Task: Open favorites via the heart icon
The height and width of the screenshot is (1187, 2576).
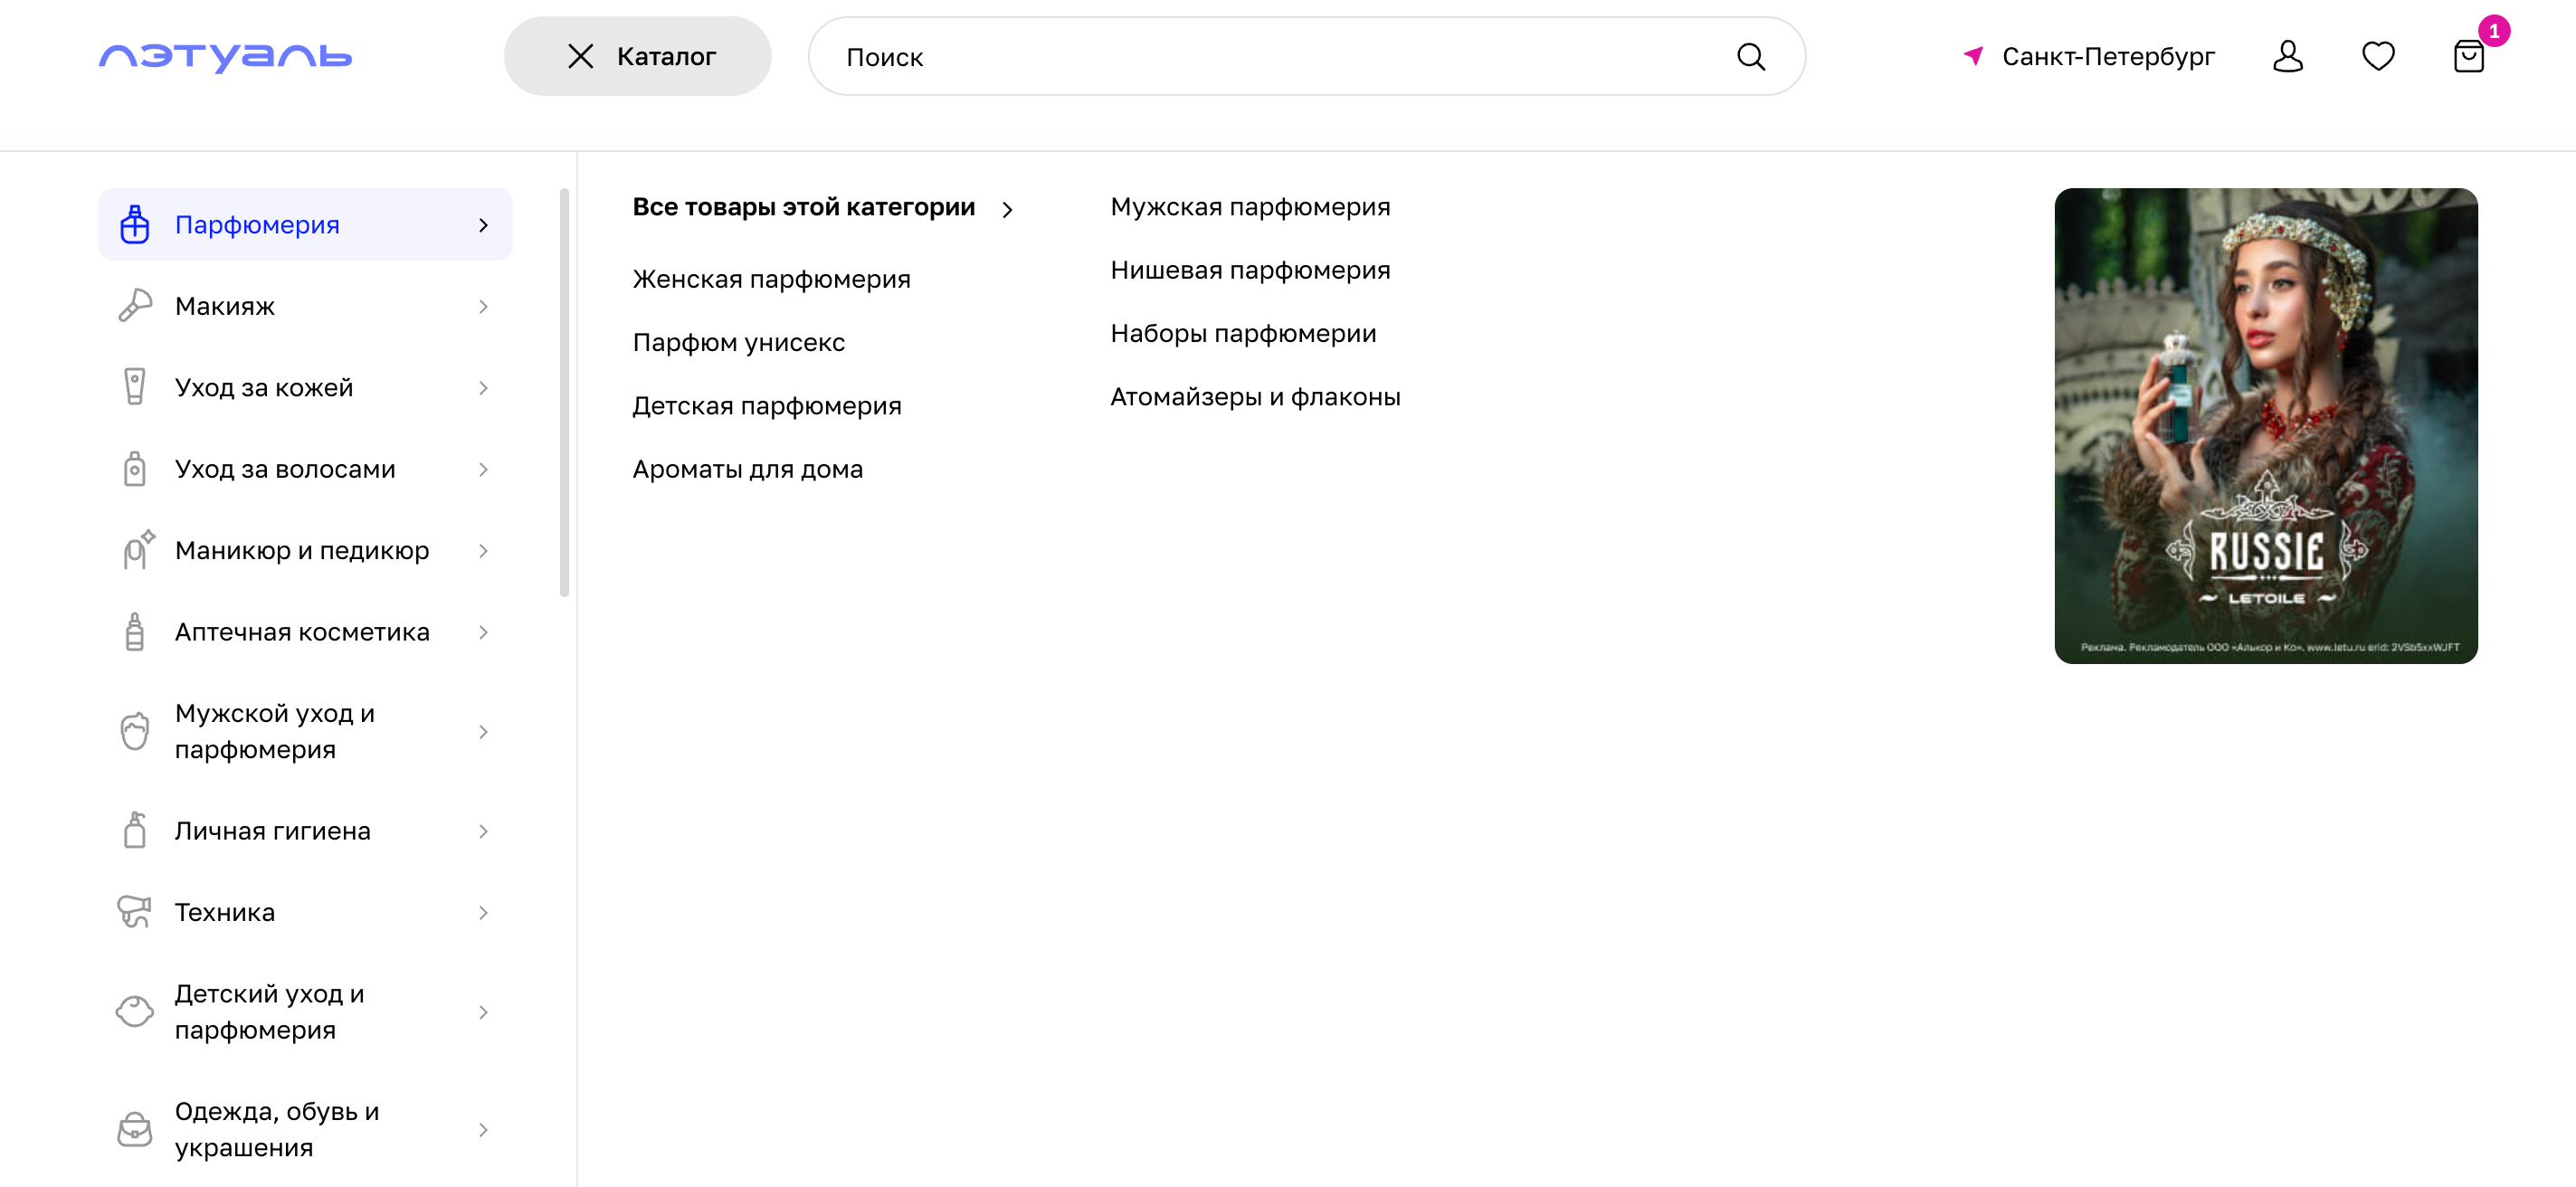Action: tap(2378, 56)
